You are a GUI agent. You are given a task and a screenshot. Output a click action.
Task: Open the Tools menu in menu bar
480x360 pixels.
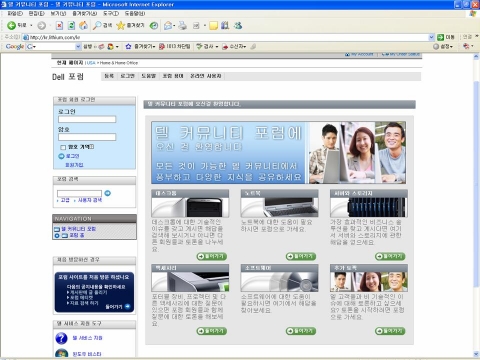111,13
